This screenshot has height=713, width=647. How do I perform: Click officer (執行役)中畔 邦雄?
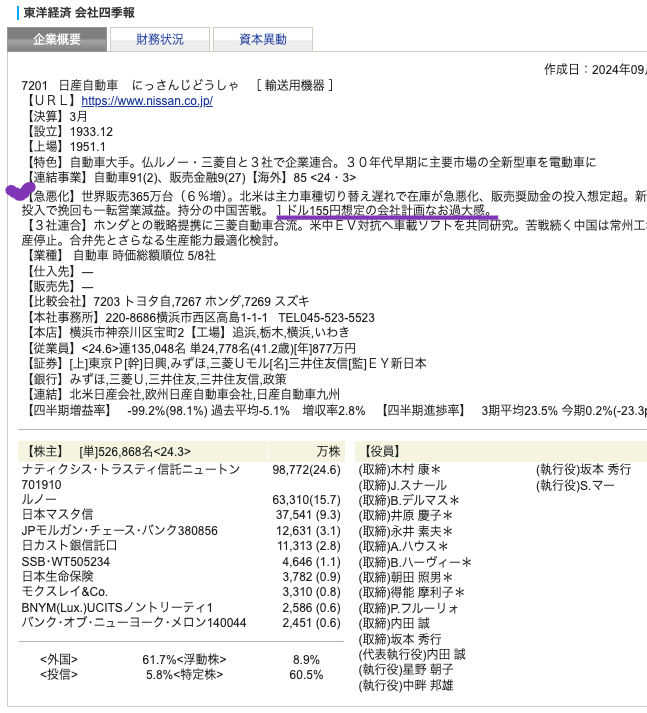(x=406, y=685)
